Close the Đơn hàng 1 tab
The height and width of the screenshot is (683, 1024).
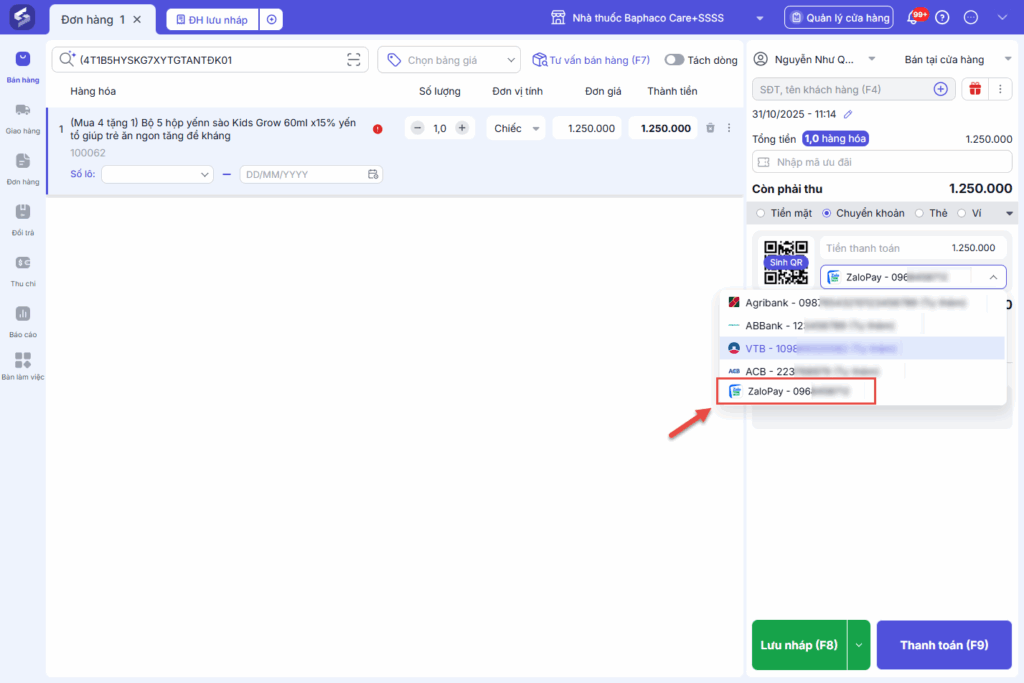[x=137, y=20]
